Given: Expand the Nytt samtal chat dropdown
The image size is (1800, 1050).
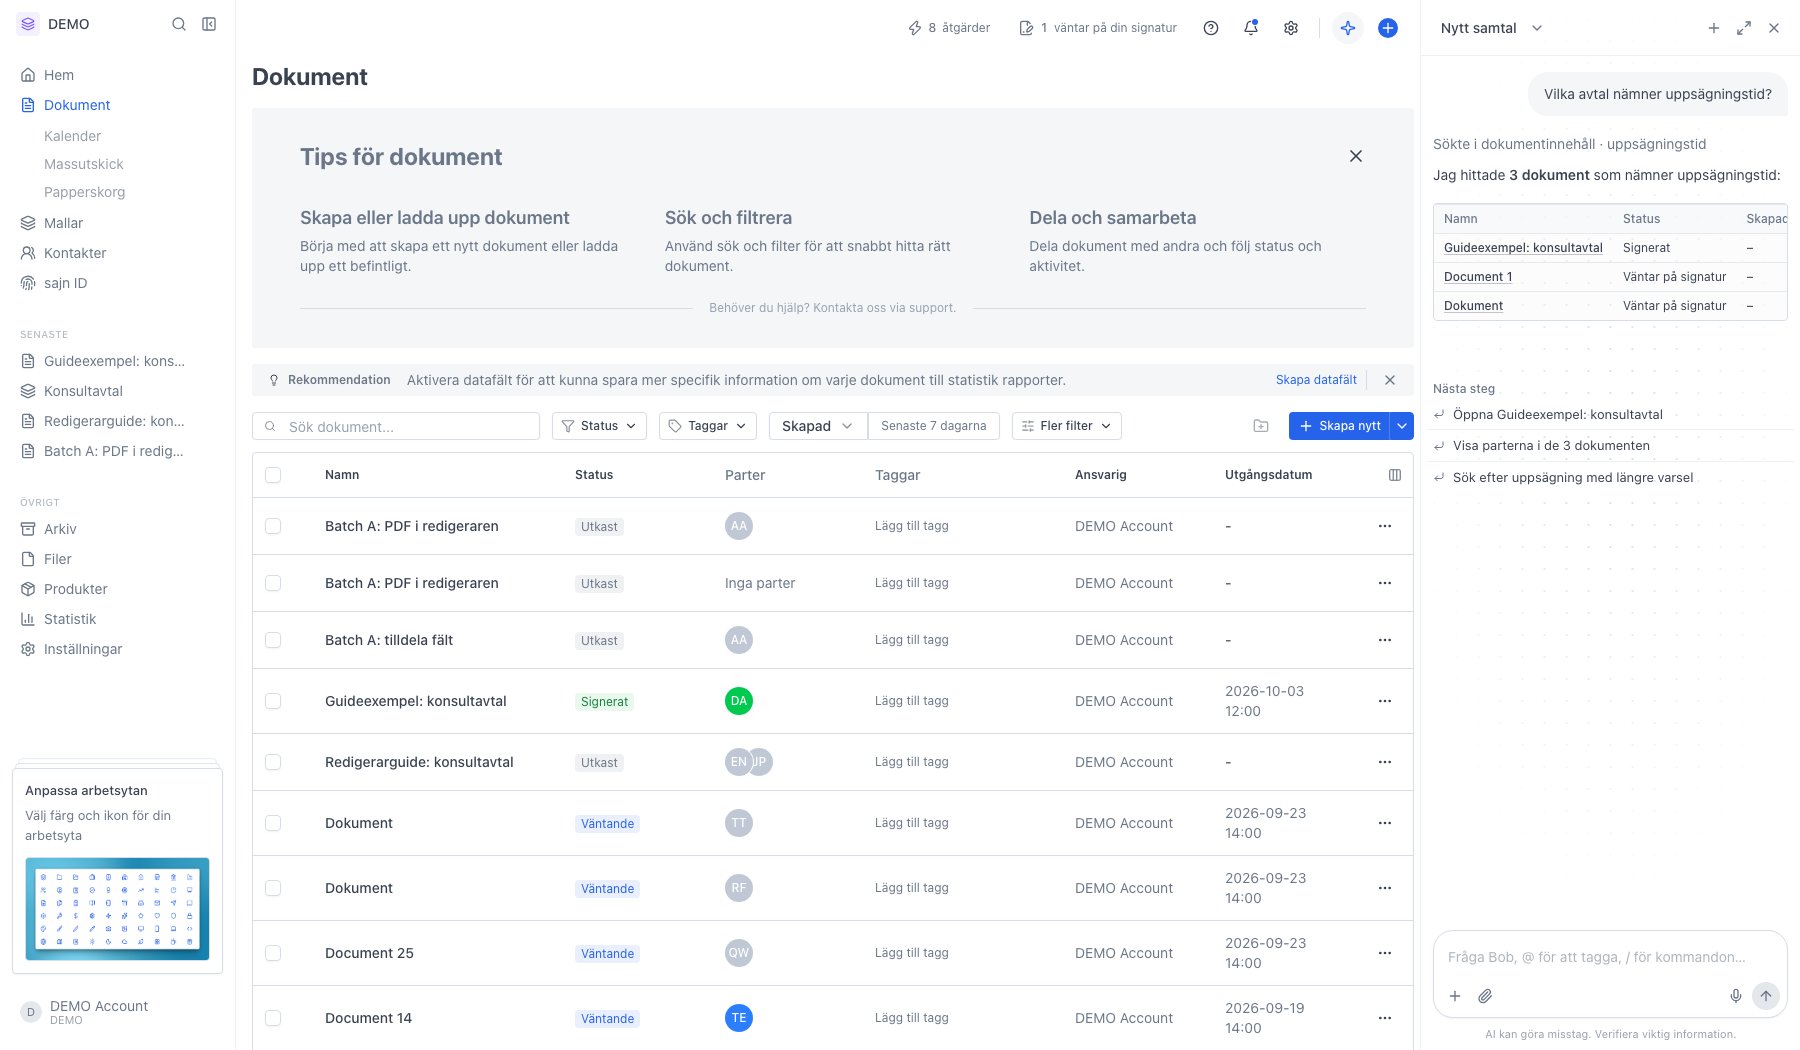Looking at the screenshot, I should [1537, 28].
